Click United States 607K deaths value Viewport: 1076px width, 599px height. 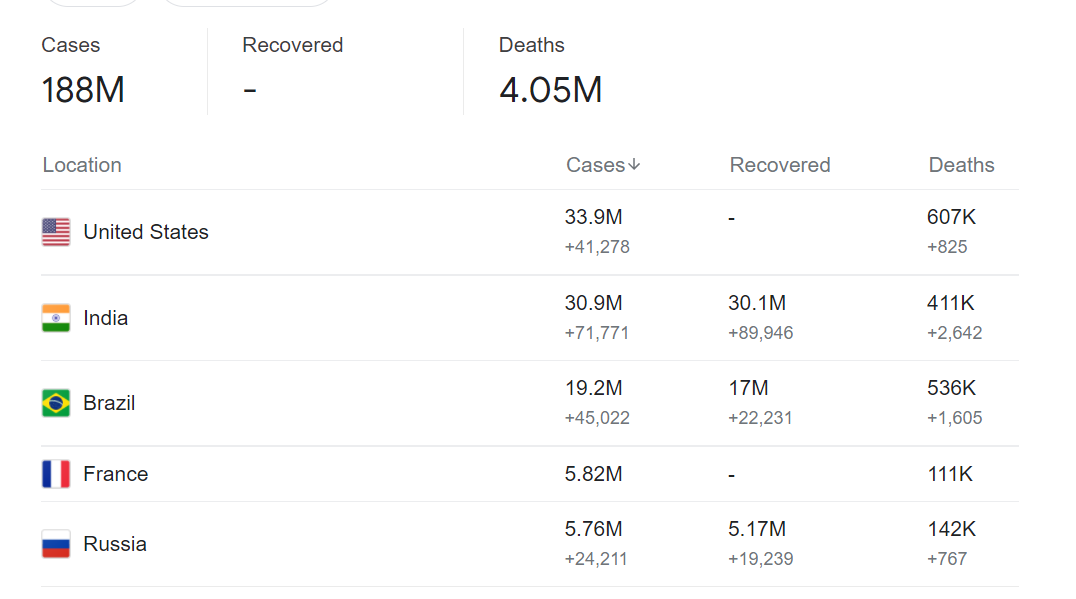pos(951,217)
